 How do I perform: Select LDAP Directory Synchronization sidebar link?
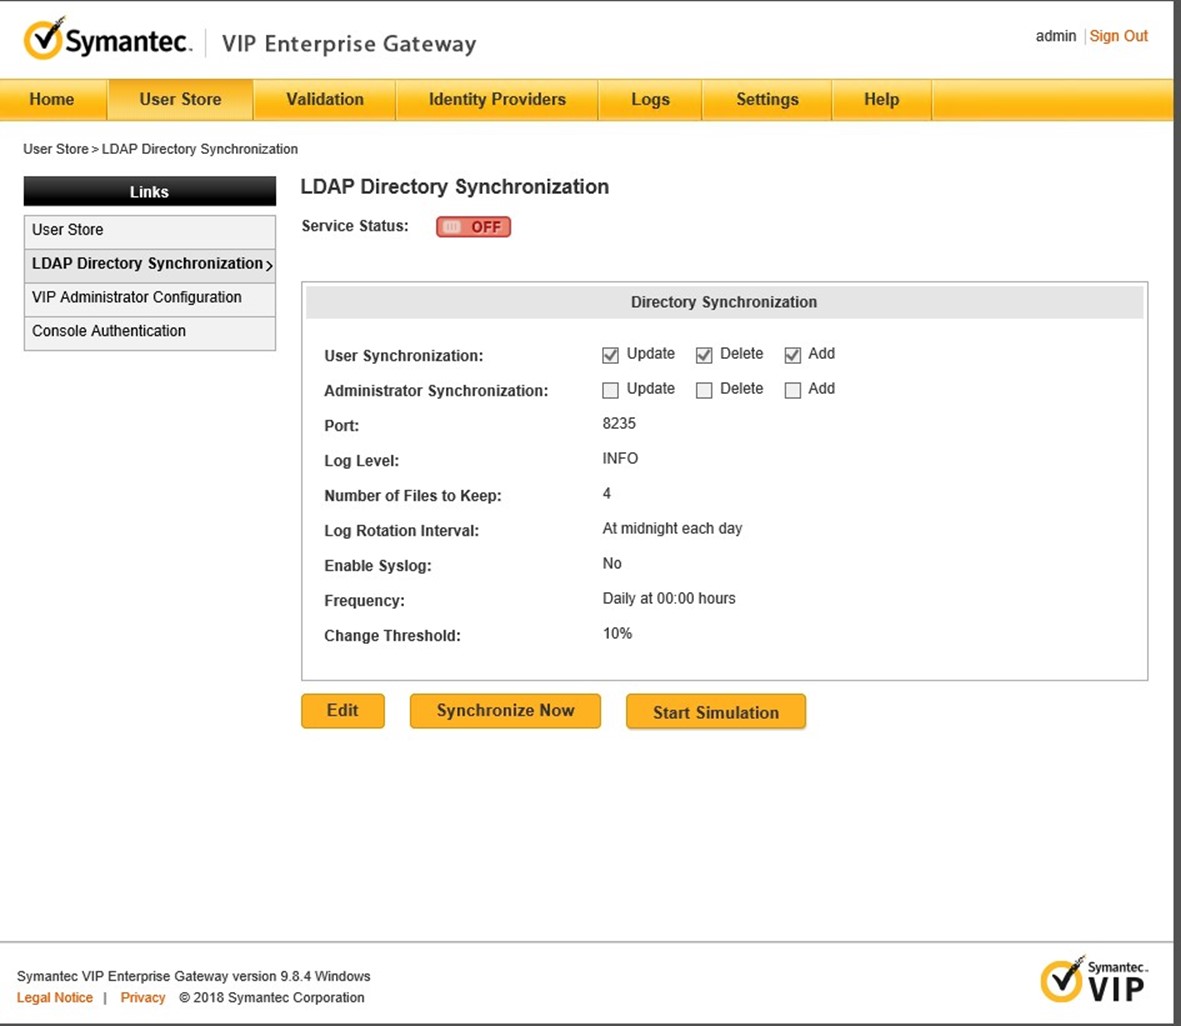150,264
